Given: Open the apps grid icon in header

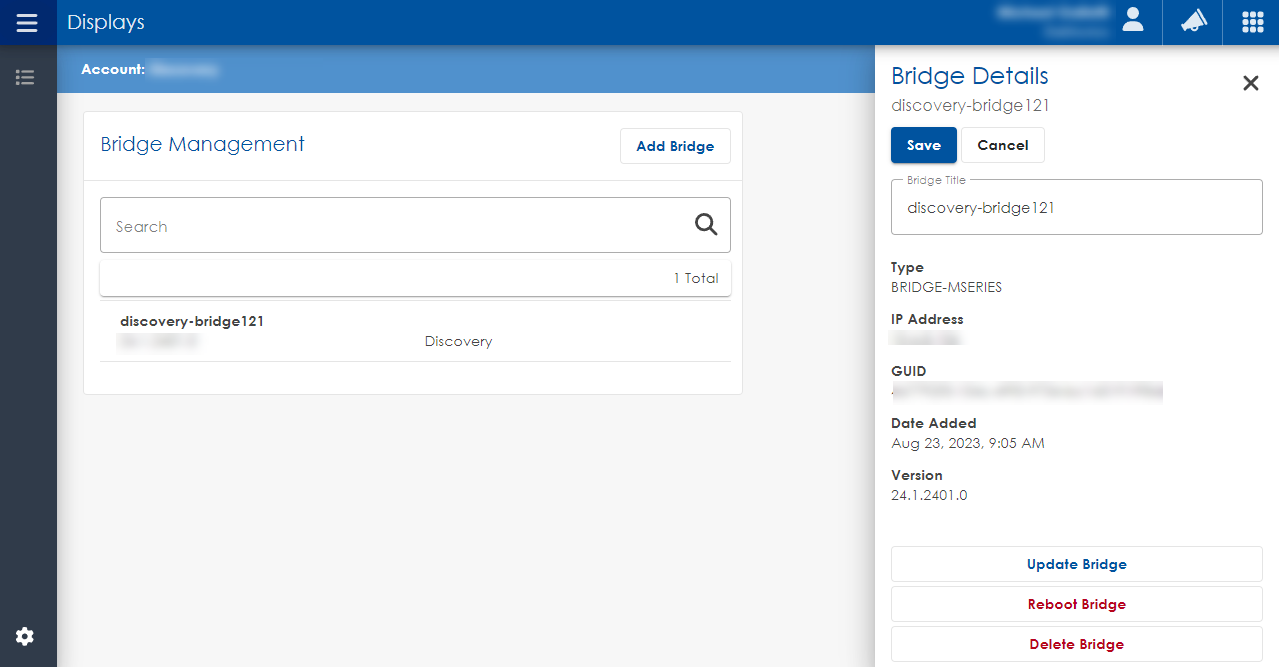Looking at the screenshot, I should (x=1251, y=22).
